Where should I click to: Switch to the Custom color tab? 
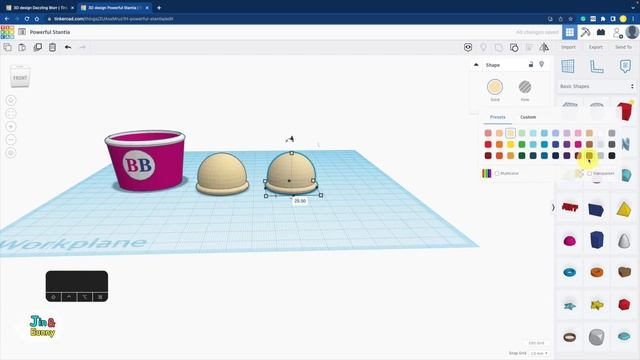coord(528,117)
